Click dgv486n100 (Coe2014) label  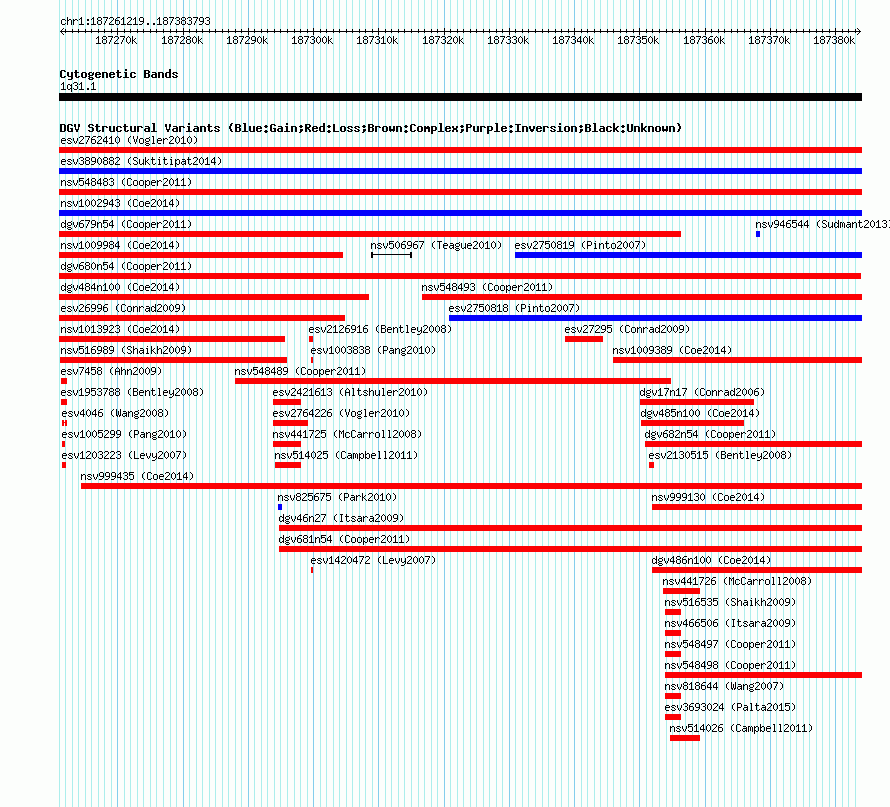(x=711, y=560)
